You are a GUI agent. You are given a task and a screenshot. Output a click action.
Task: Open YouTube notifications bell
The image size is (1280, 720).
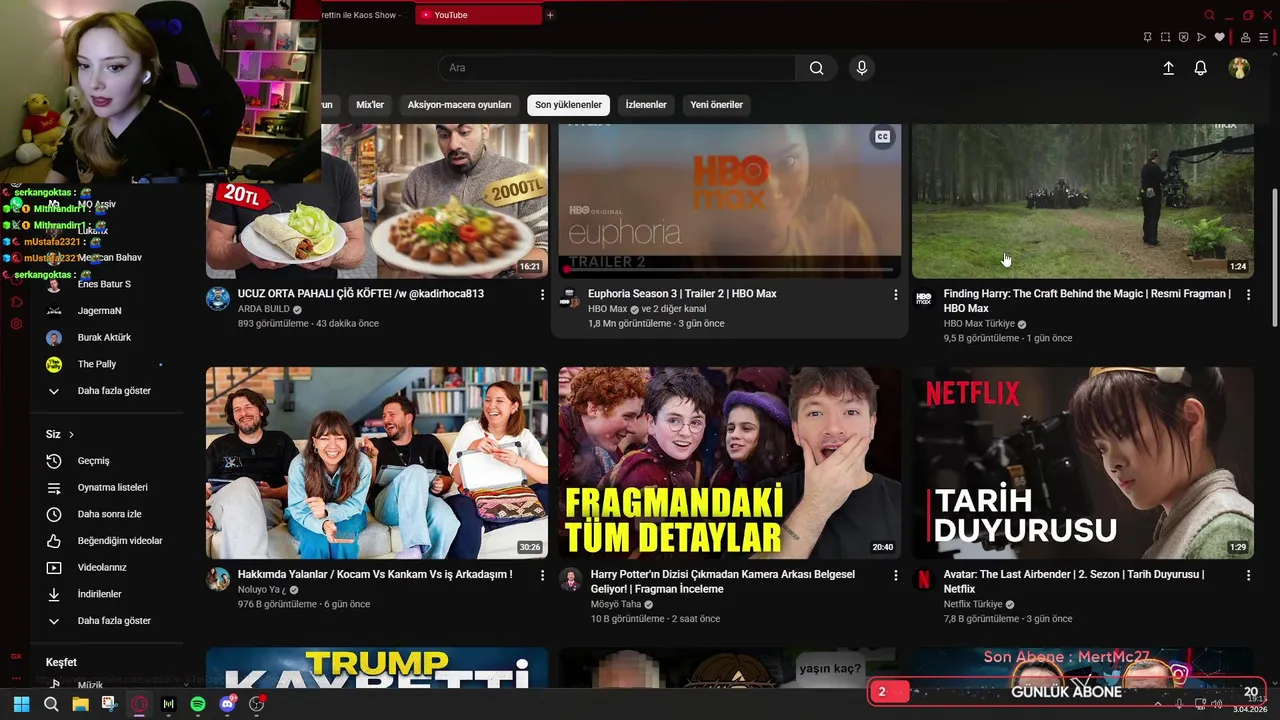(x=1201, y=68)
